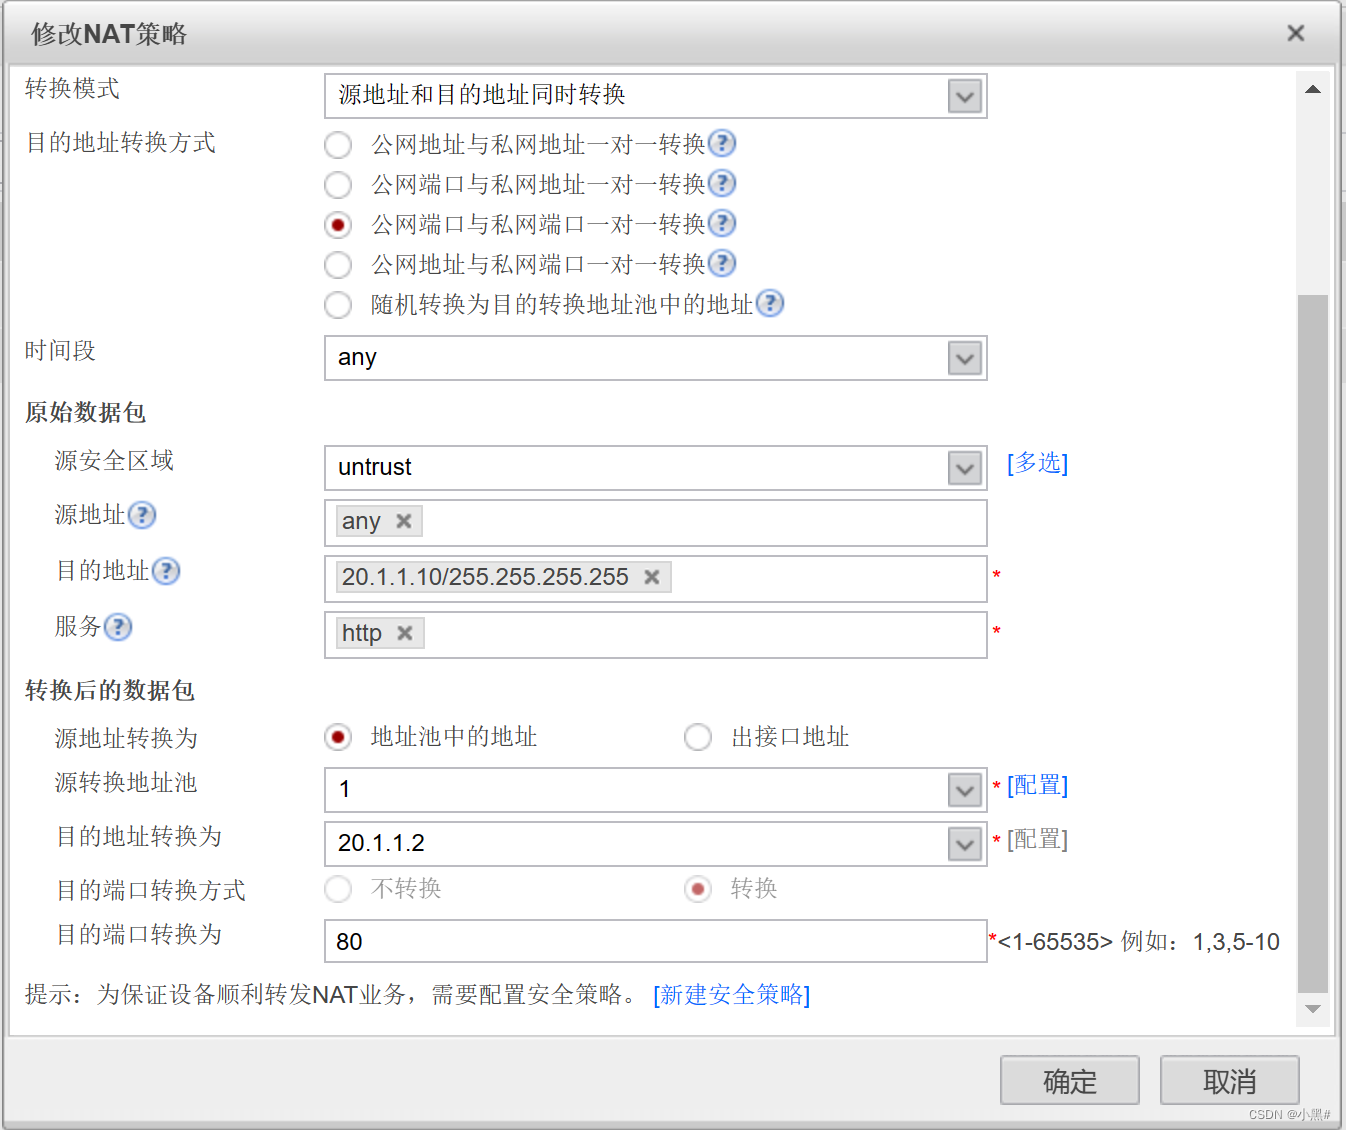Remove the any tag from 源地址

click(403, 520)
